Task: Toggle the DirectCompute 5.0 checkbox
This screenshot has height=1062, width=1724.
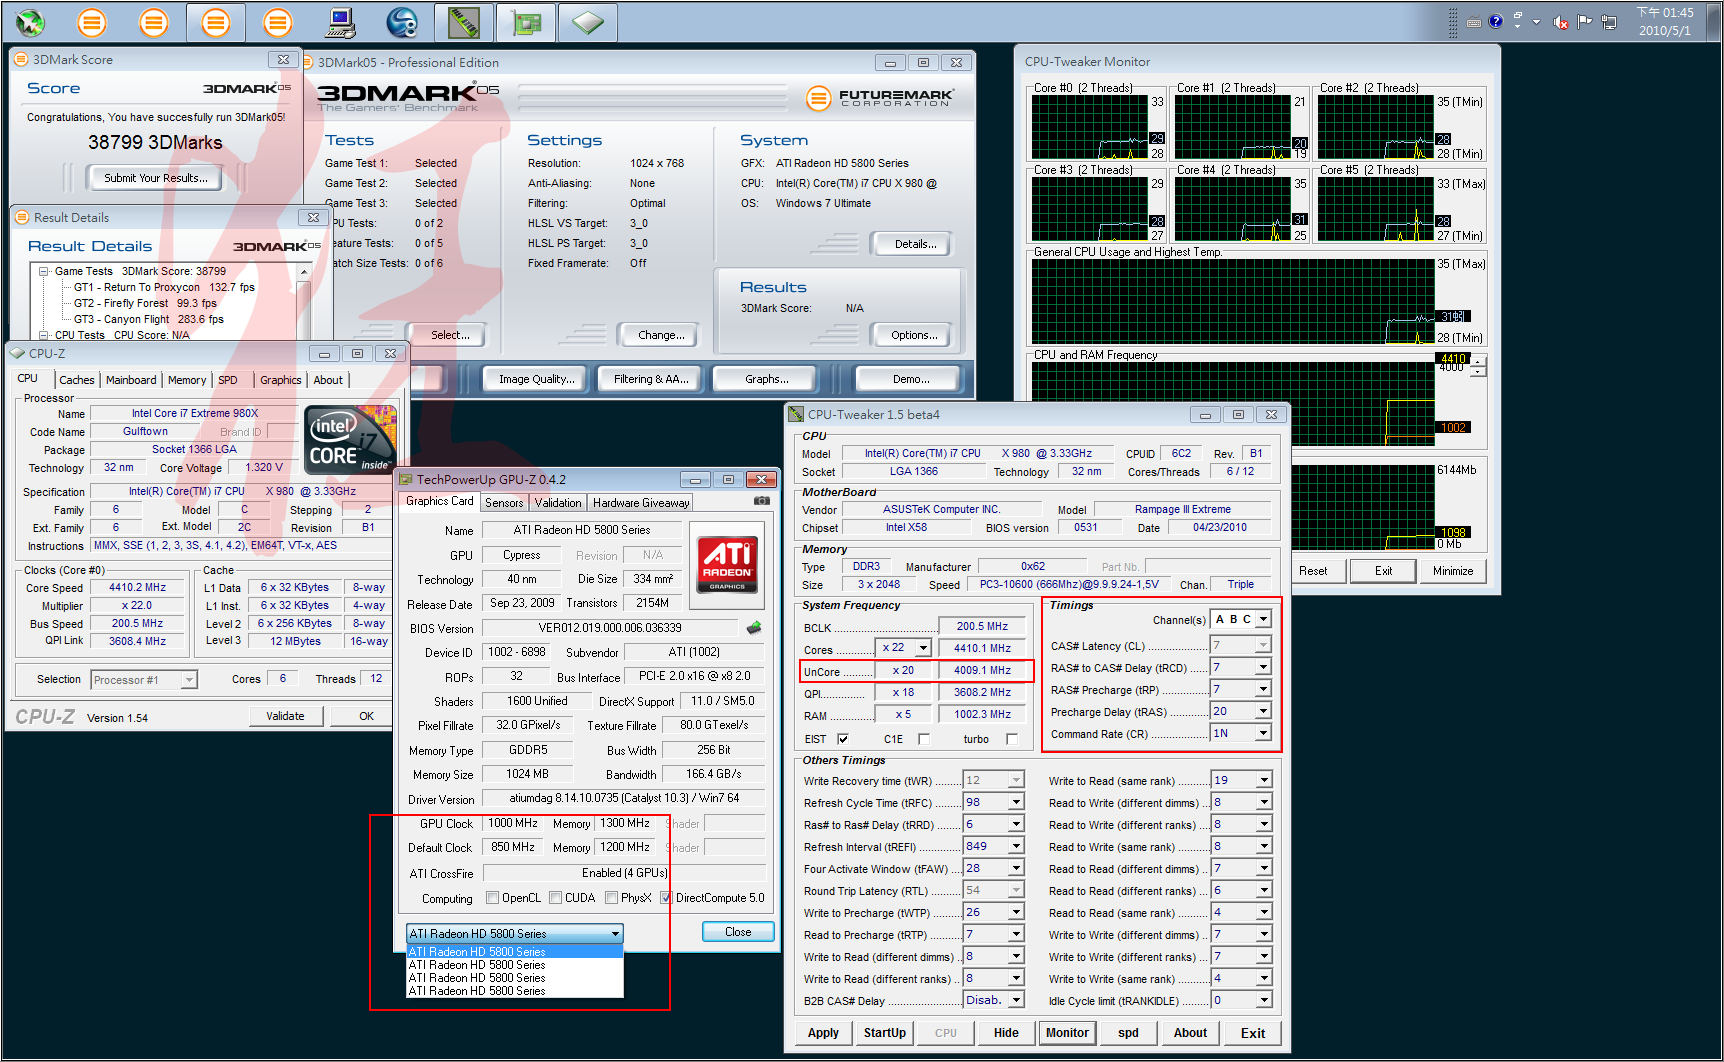Action: coord(666,898)
